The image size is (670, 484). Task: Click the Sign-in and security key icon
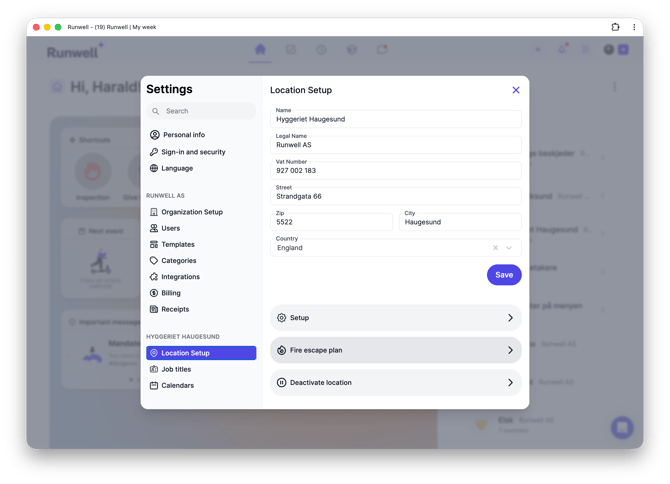154,152
